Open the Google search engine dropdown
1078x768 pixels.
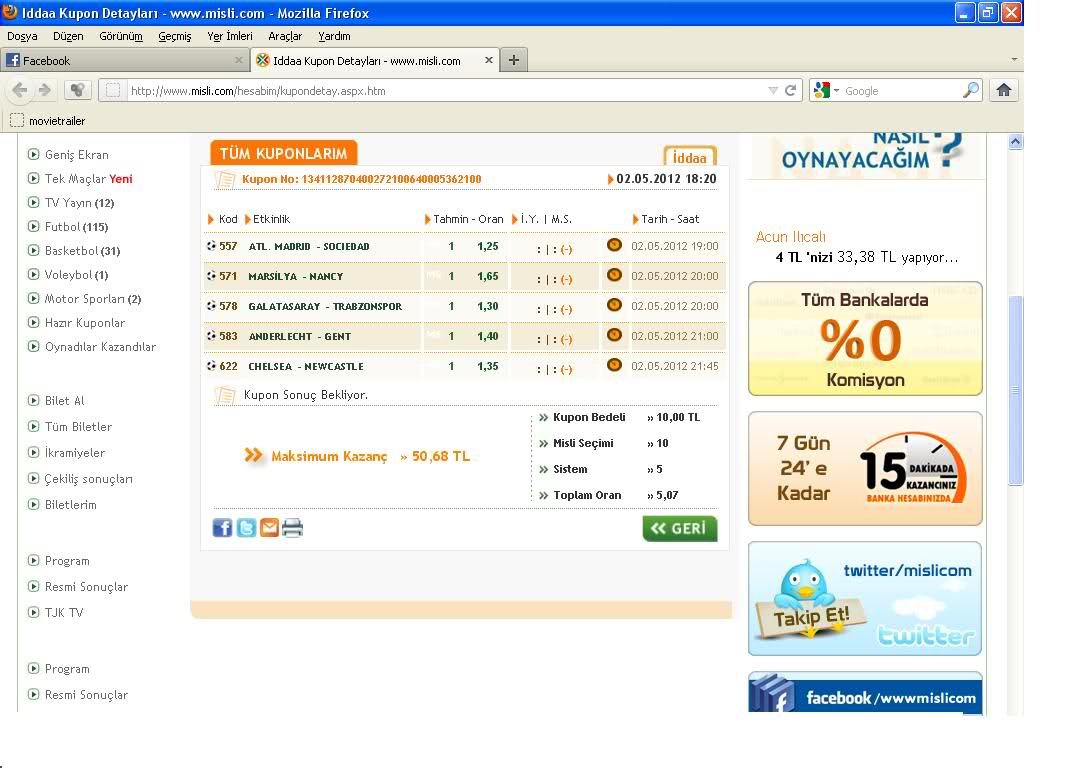point(826,90)
